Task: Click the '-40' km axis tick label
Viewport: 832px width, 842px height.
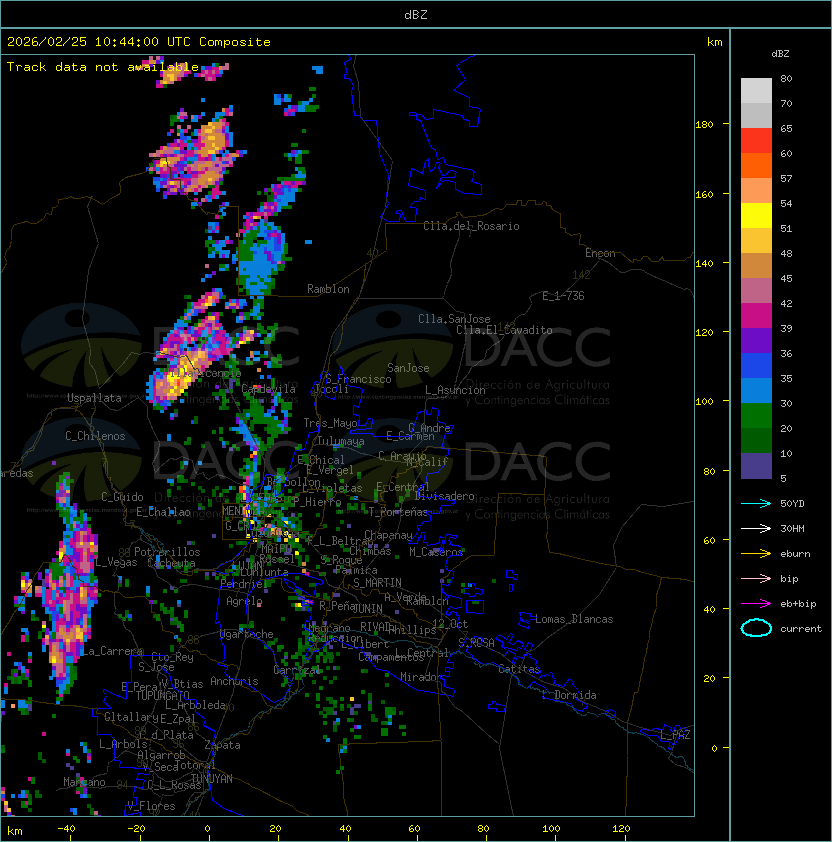Action: coord(67,829)
